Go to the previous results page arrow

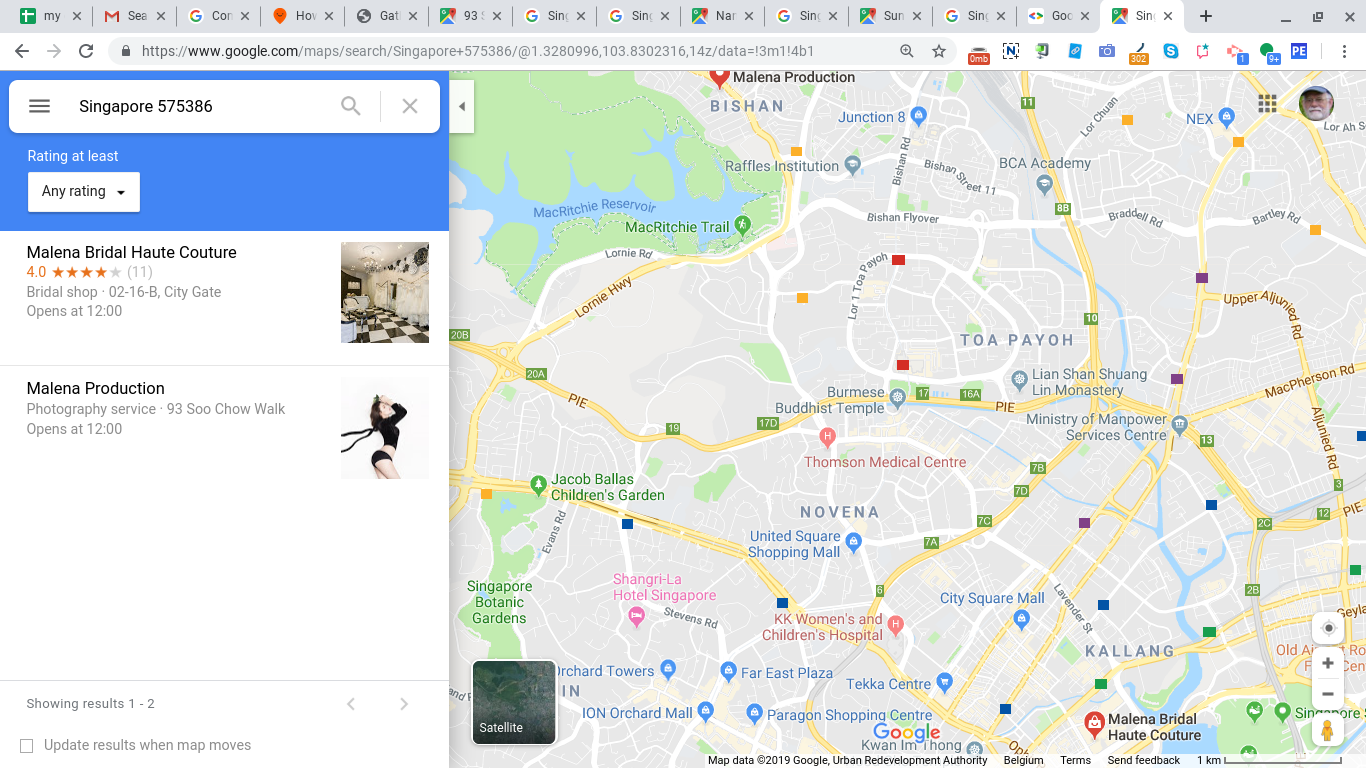[351, 704]
